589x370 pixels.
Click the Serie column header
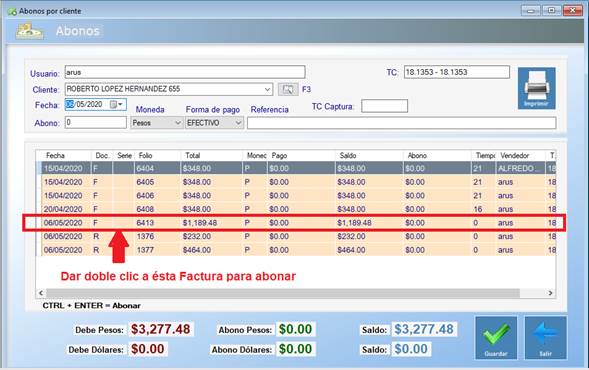(124, 156)
